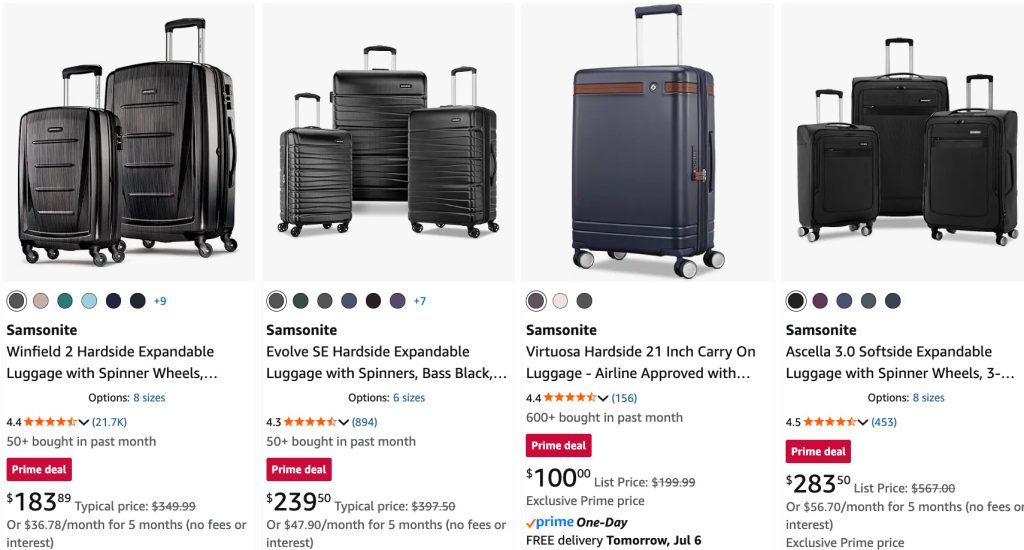Select the dark green Evolve SE swatch
Image resolution: width=1024 pixels, height=550 pixels.
pyautogui.click(x=300, y=301)
